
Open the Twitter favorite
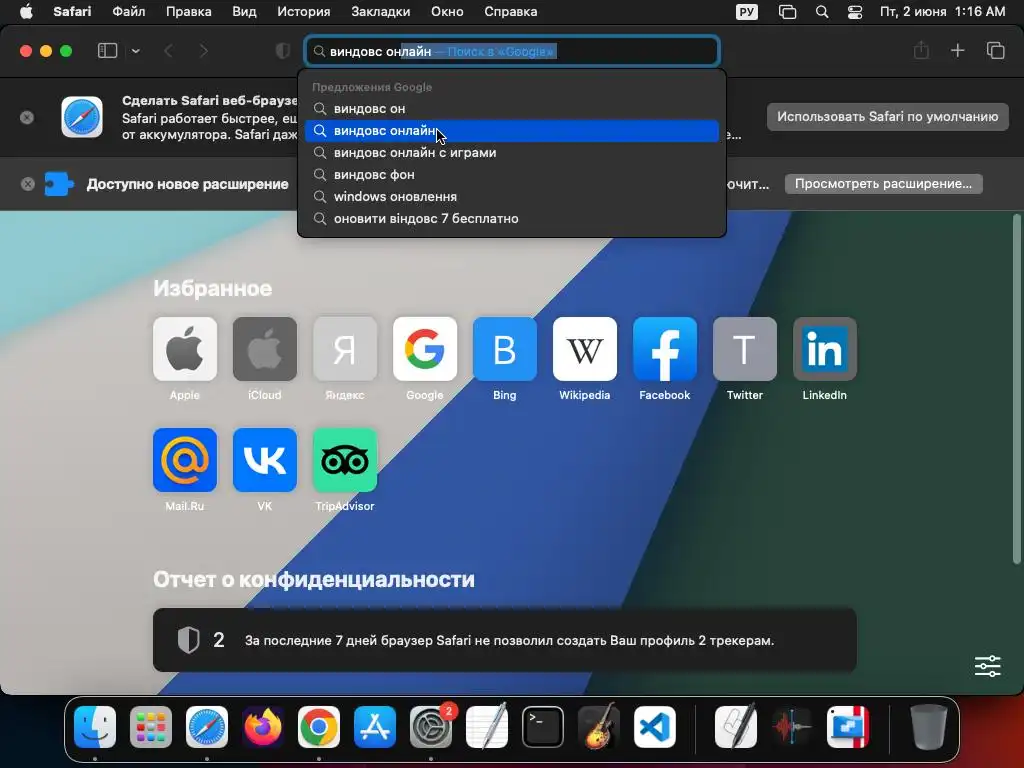click(x=744, y=349)
